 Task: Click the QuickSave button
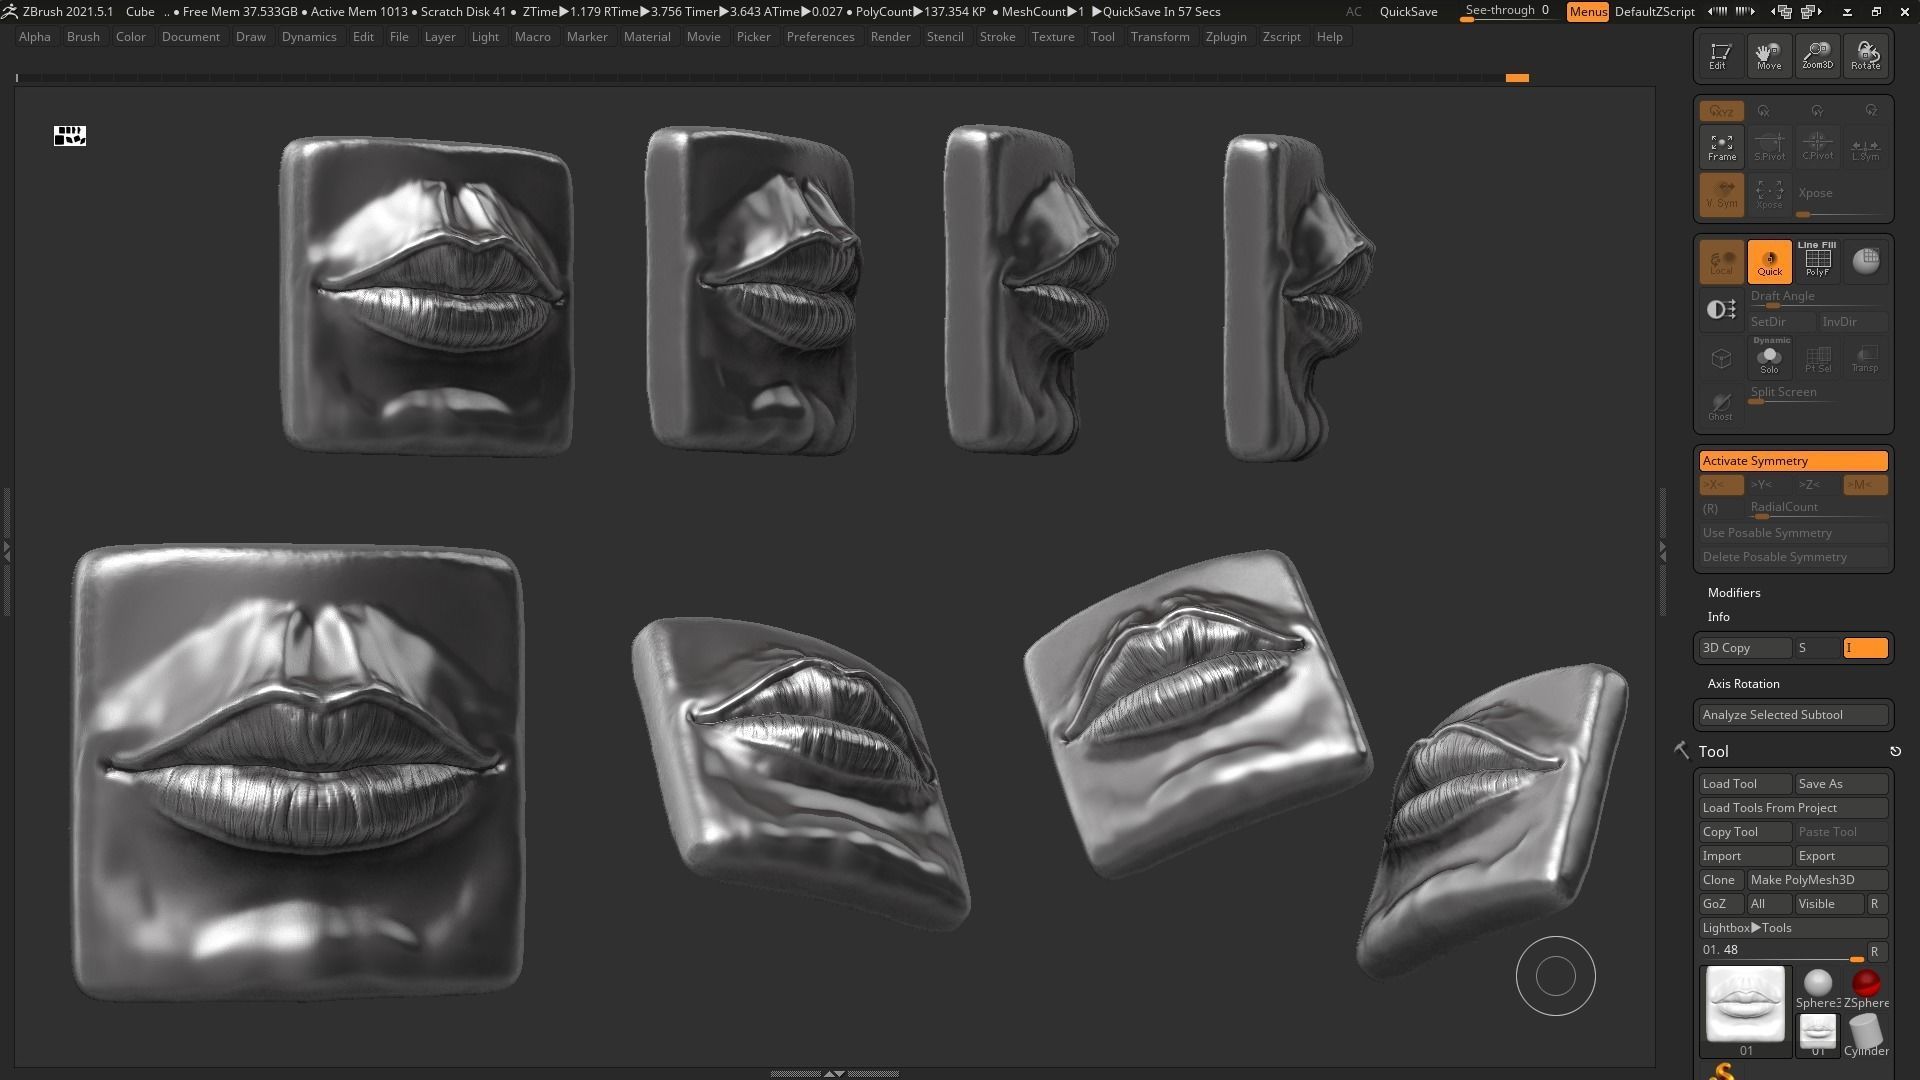coord(1408,12)
